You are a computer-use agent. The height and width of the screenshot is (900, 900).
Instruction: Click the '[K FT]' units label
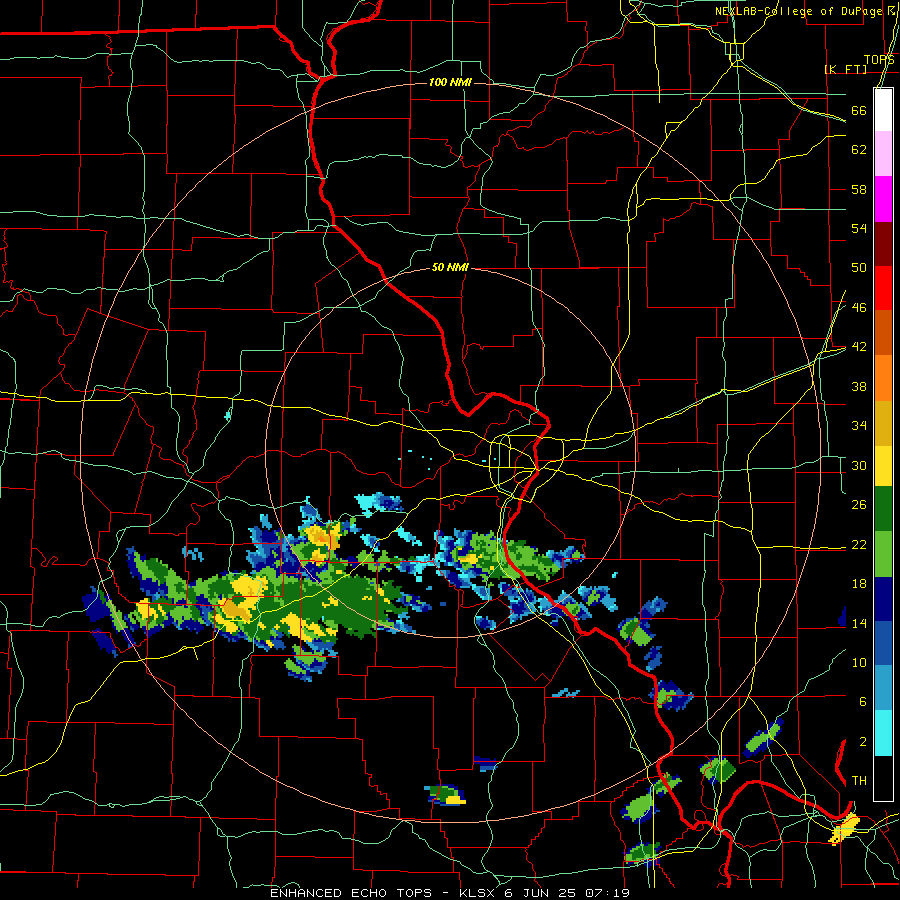[x=845, y=69]
